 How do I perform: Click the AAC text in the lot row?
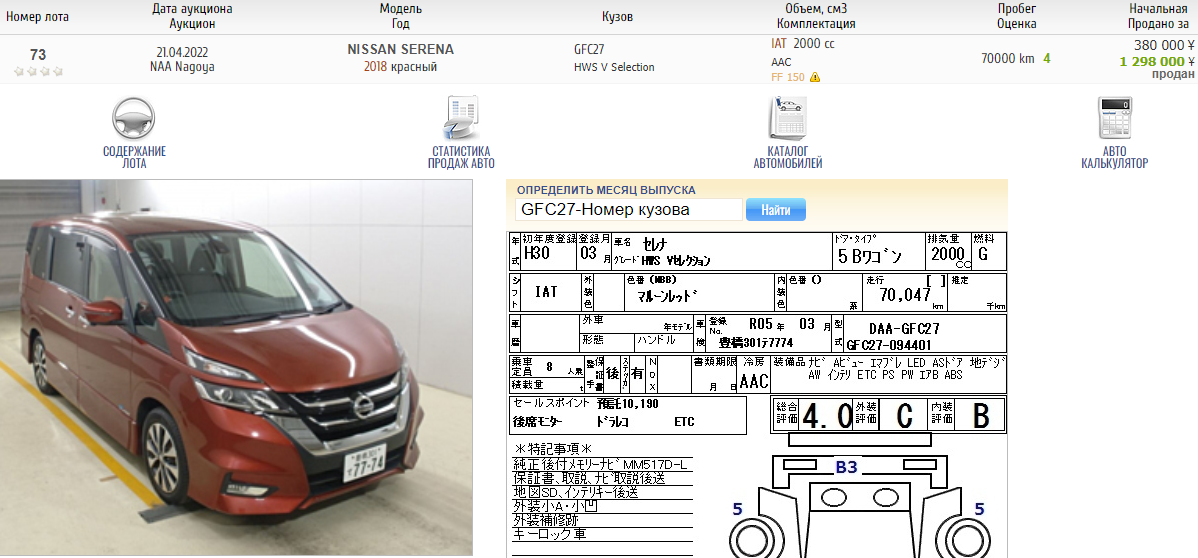tap(781, 62)
